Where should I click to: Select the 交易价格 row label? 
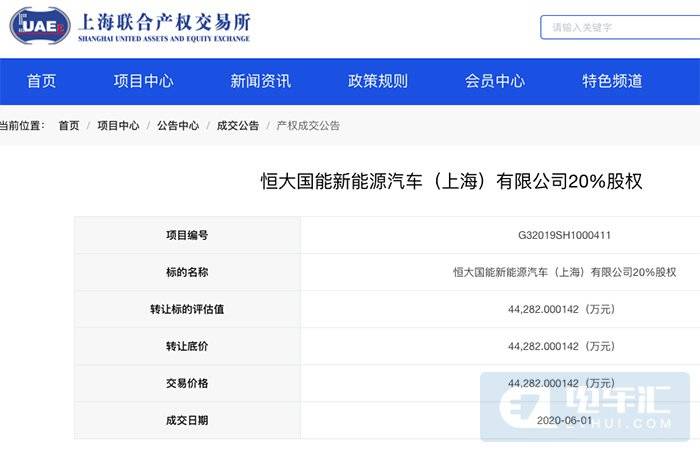[187, 383]
